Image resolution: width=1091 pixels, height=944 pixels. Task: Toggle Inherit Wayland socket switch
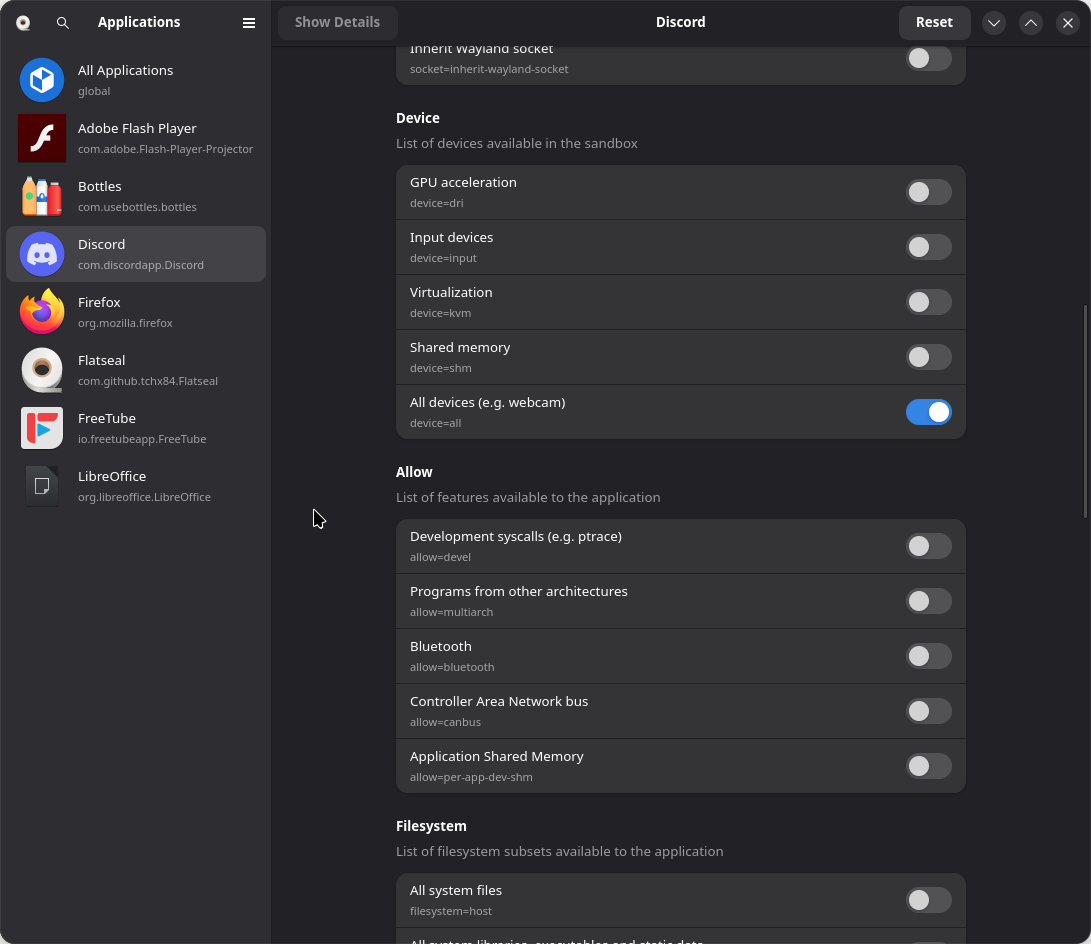pos(928,58)
